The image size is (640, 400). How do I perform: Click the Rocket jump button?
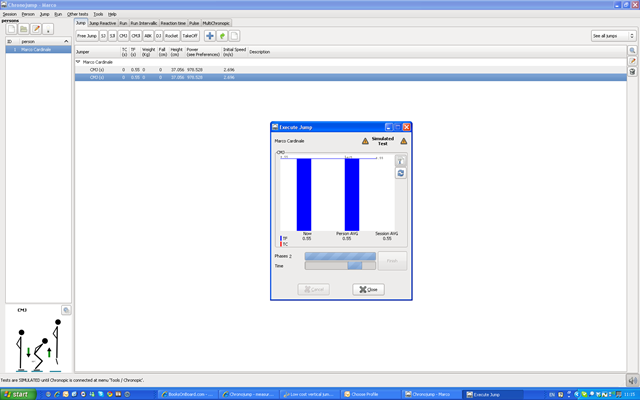click(x=171, y=36)
